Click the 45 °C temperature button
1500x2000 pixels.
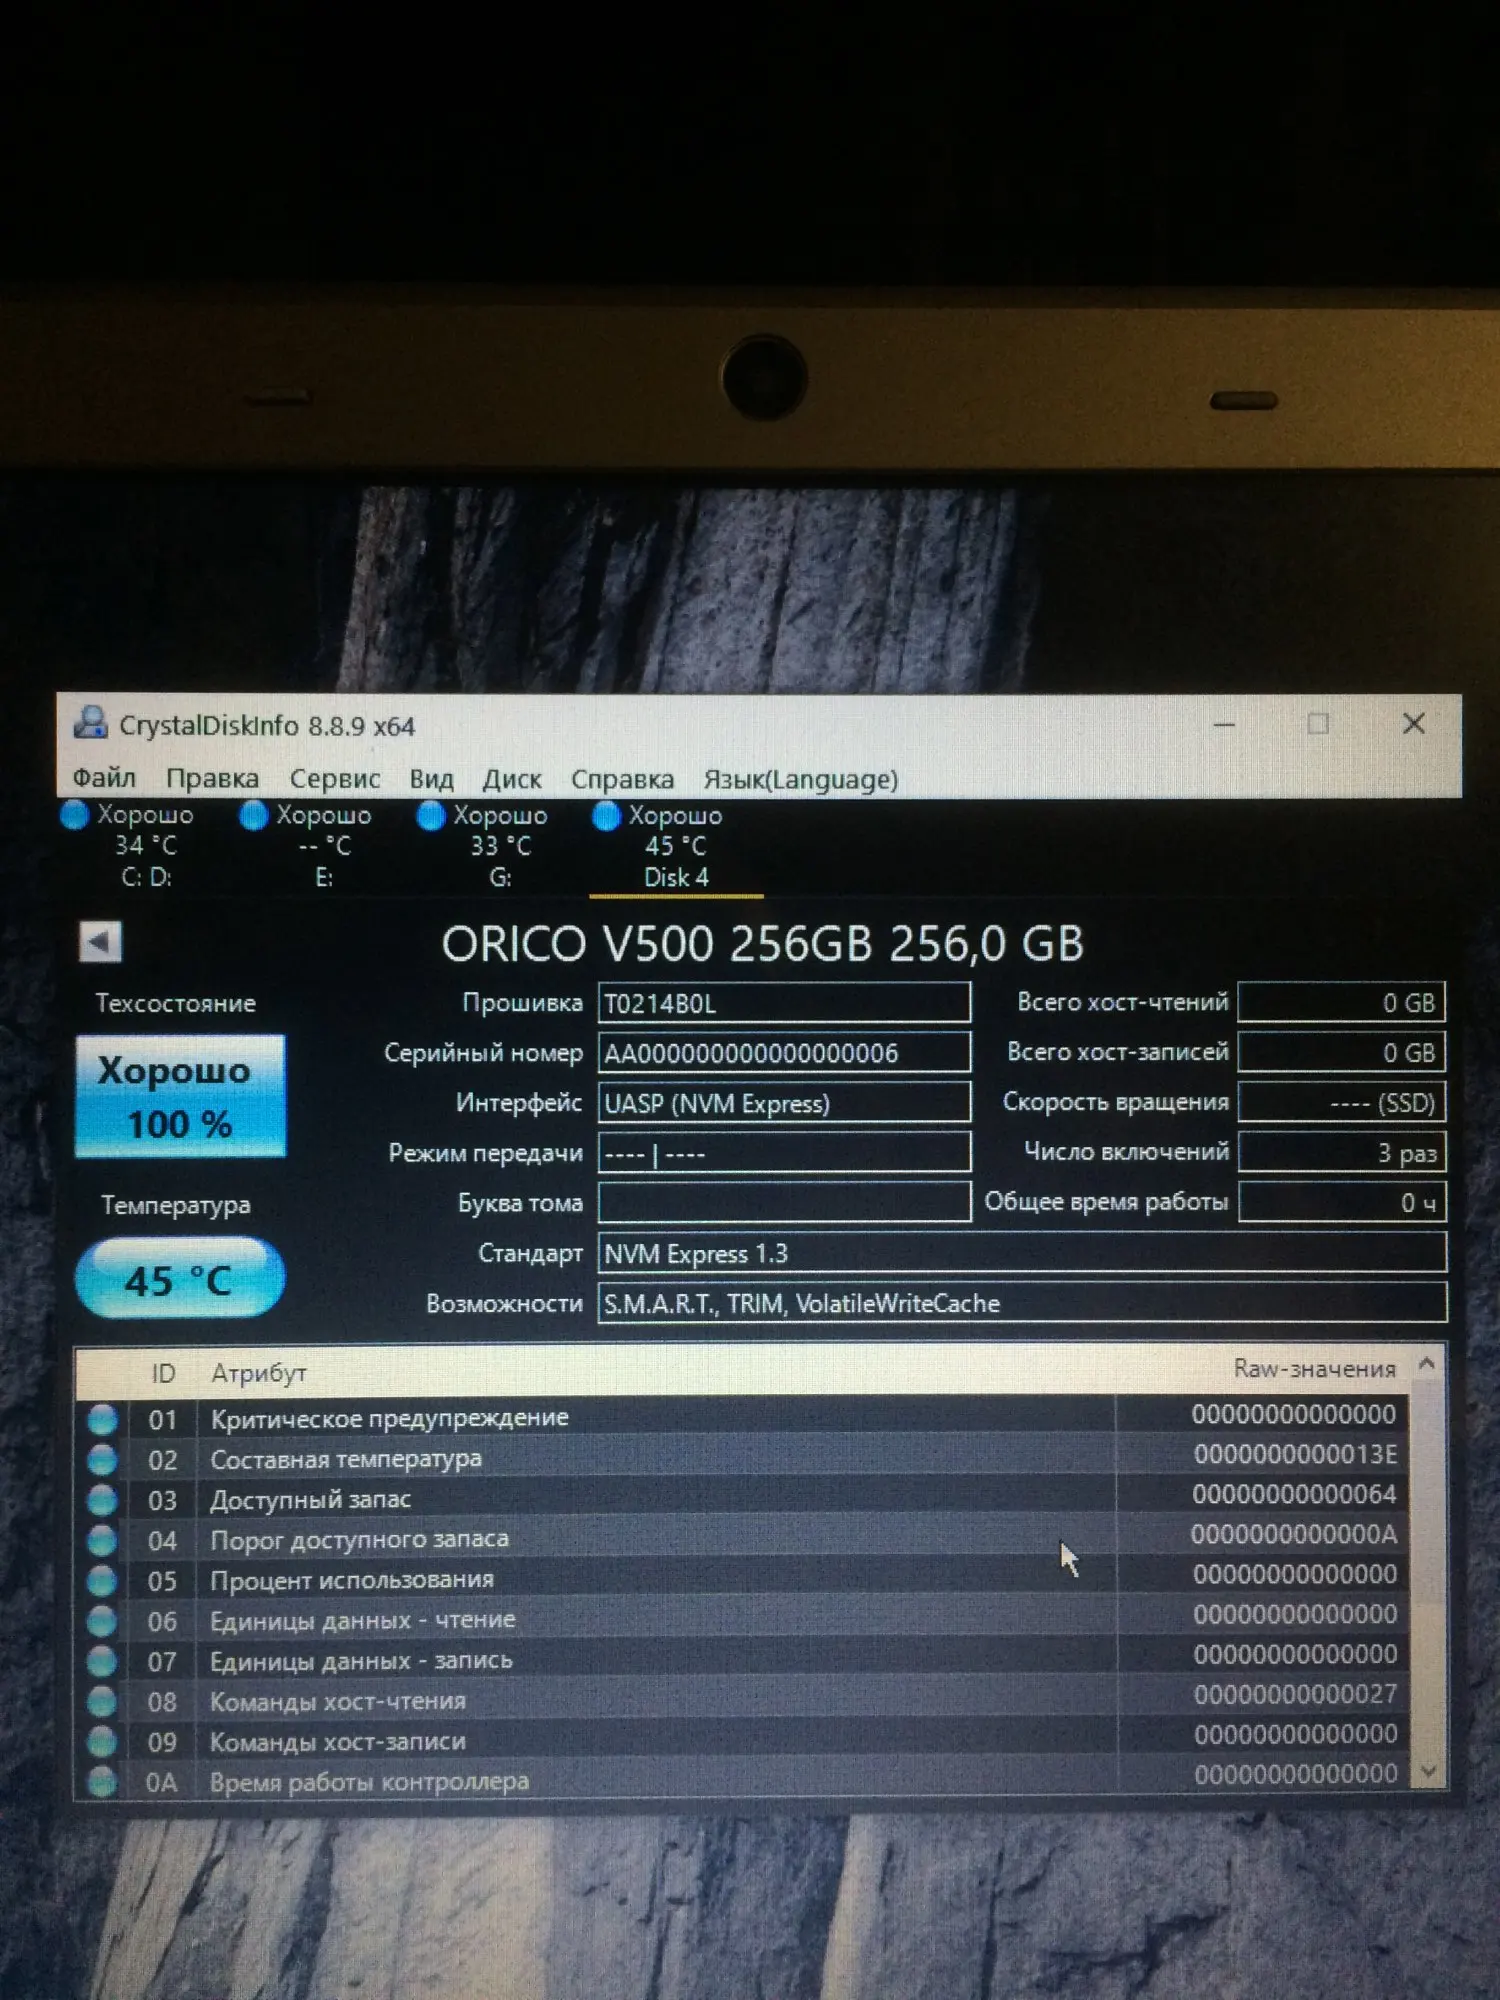pos(180,1278)
